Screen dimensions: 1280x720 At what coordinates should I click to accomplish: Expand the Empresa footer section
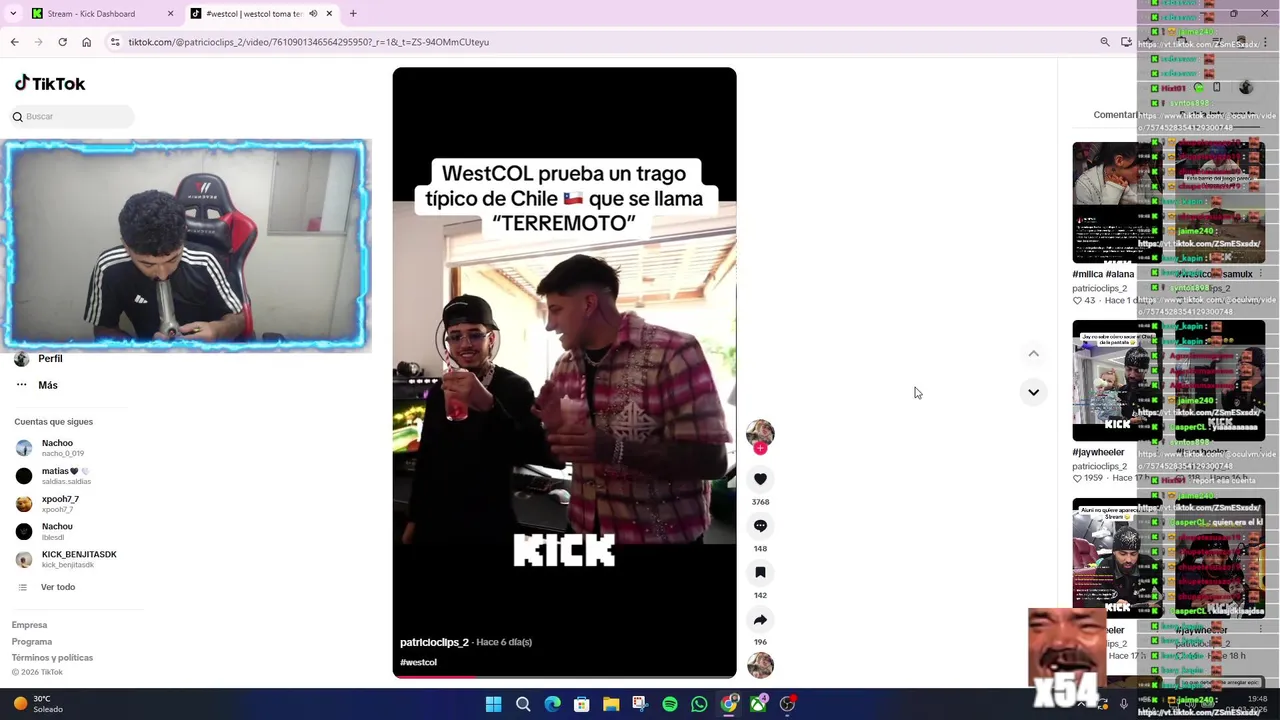(x=29, y=625)
